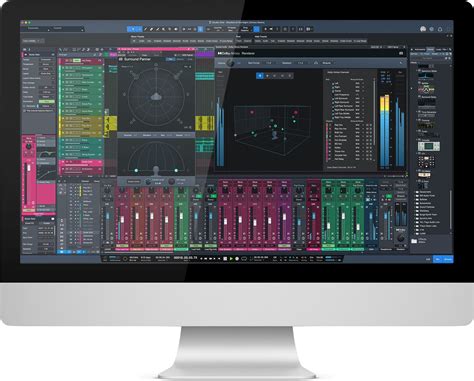Click the Edit button bottom right
Image resolution: width=474 pixels, height=381 pixels.
[428, 259]
